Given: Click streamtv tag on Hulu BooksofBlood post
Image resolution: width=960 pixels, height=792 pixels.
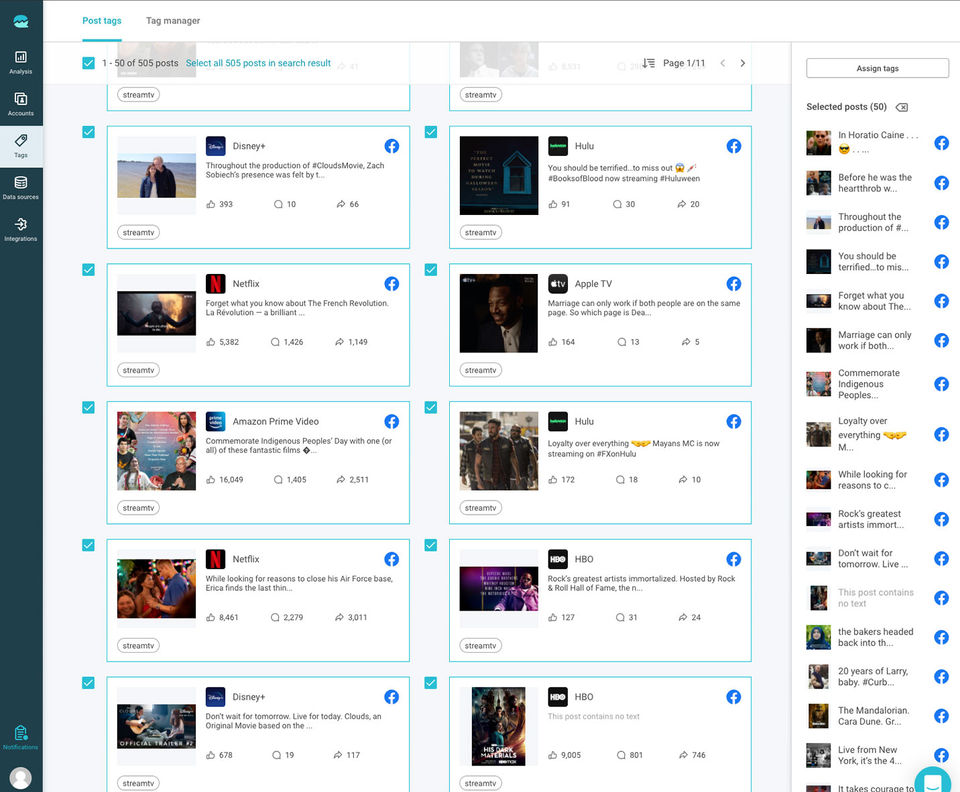Looking at the screenshot, I should point(481,233).
